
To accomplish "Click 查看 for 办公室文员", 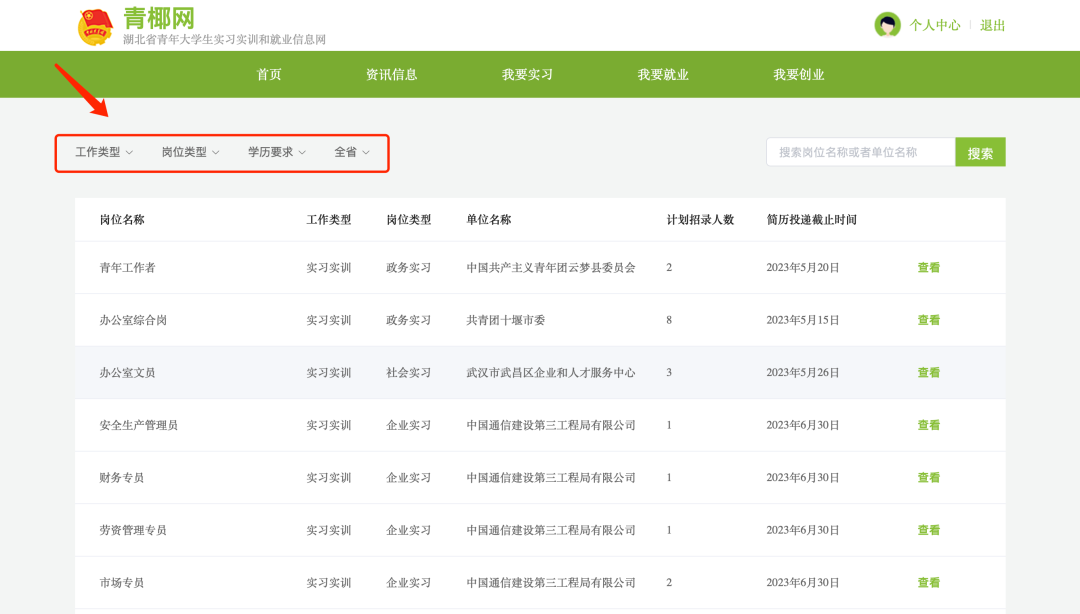I will point(928,372).
